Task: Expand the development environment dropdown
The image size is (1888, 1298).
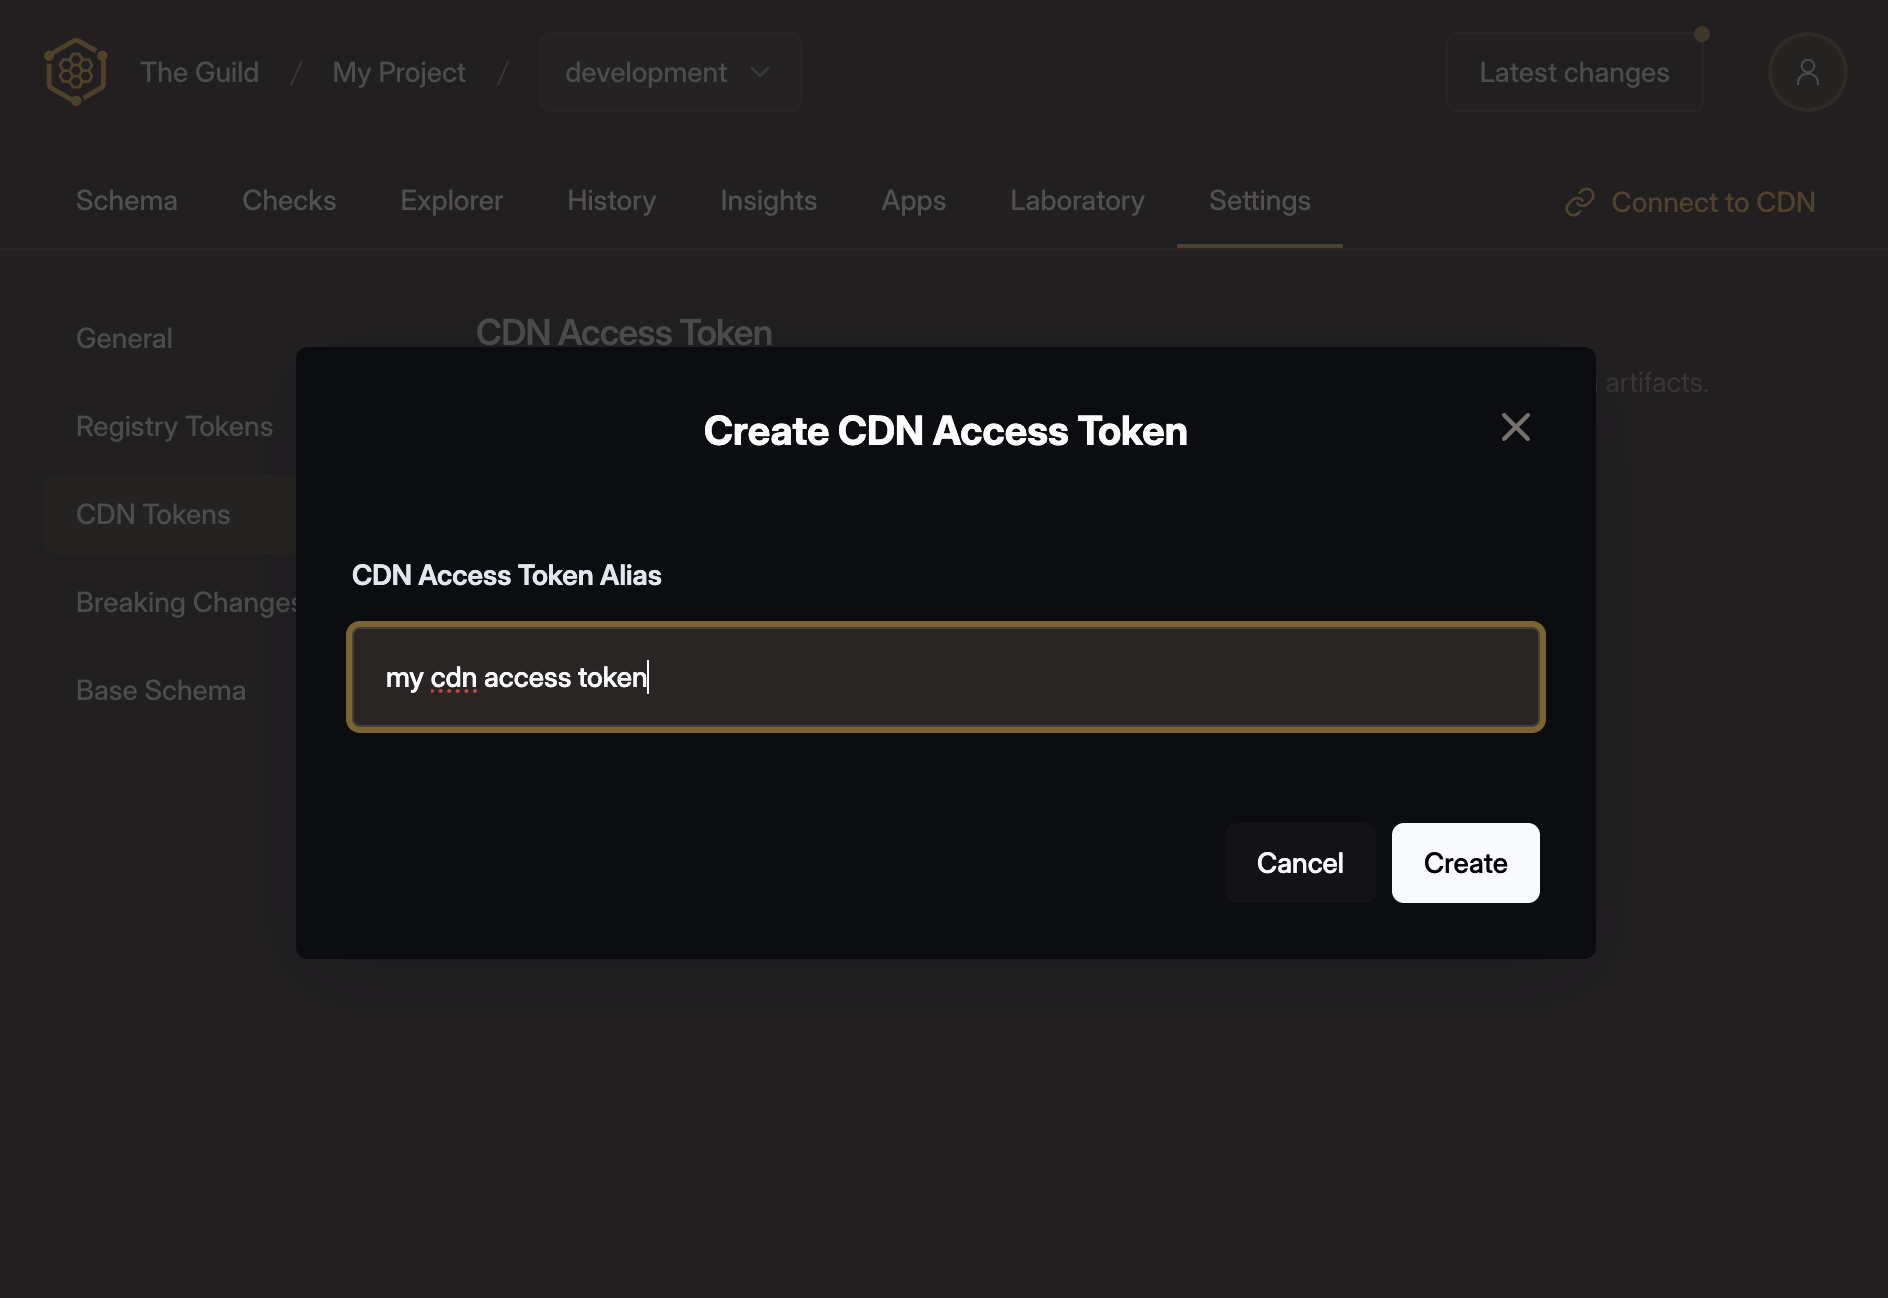Action: point(669,71)
